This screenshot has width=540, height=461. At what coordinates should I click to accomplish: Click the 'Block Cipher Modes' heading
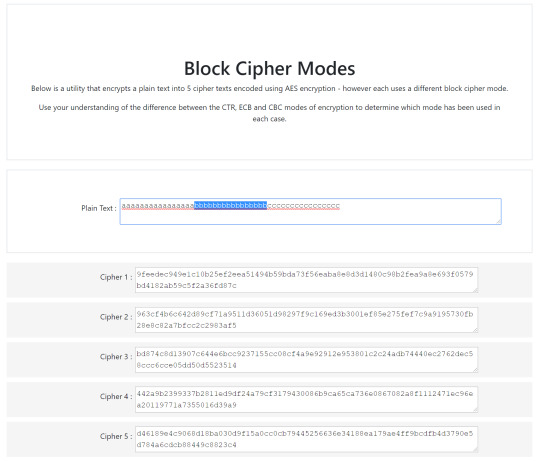(x=269, y=69)
